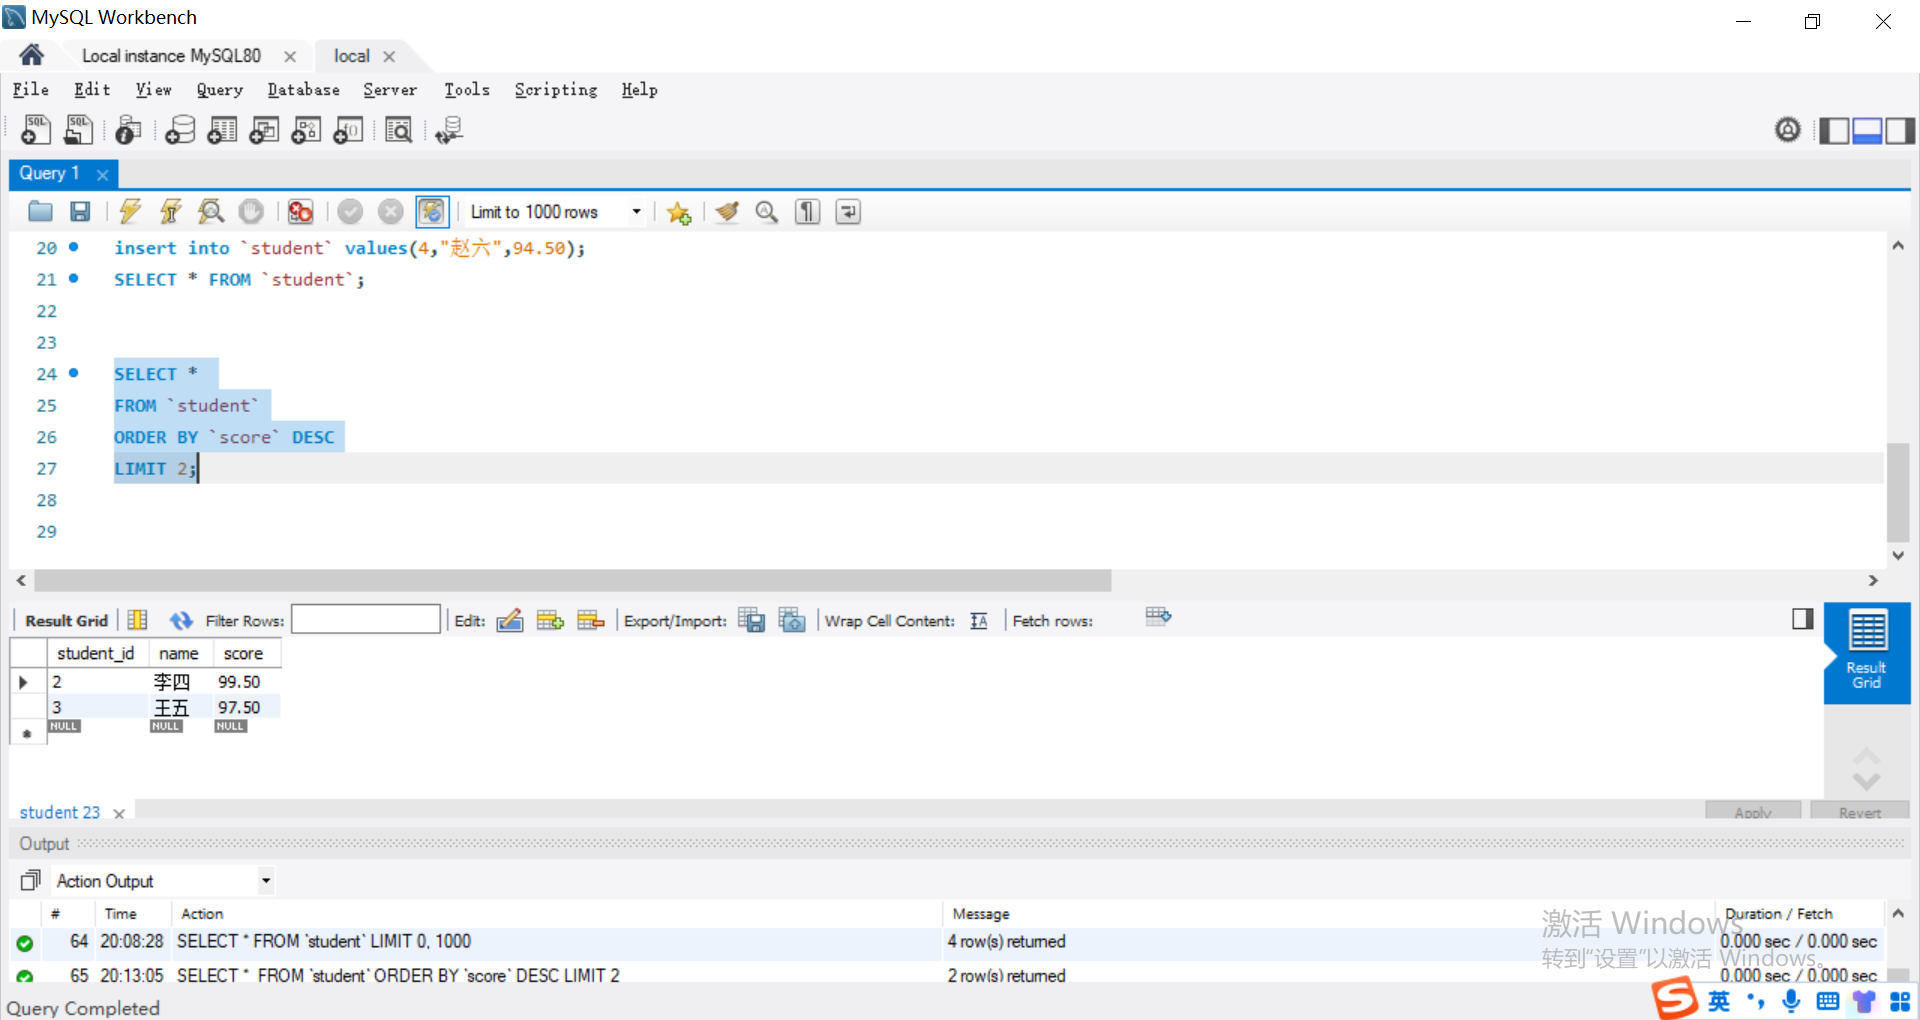Open the Sogou input method icon
Image resolution: width=1920 pixels, height=1020 pixels.
1674,998
